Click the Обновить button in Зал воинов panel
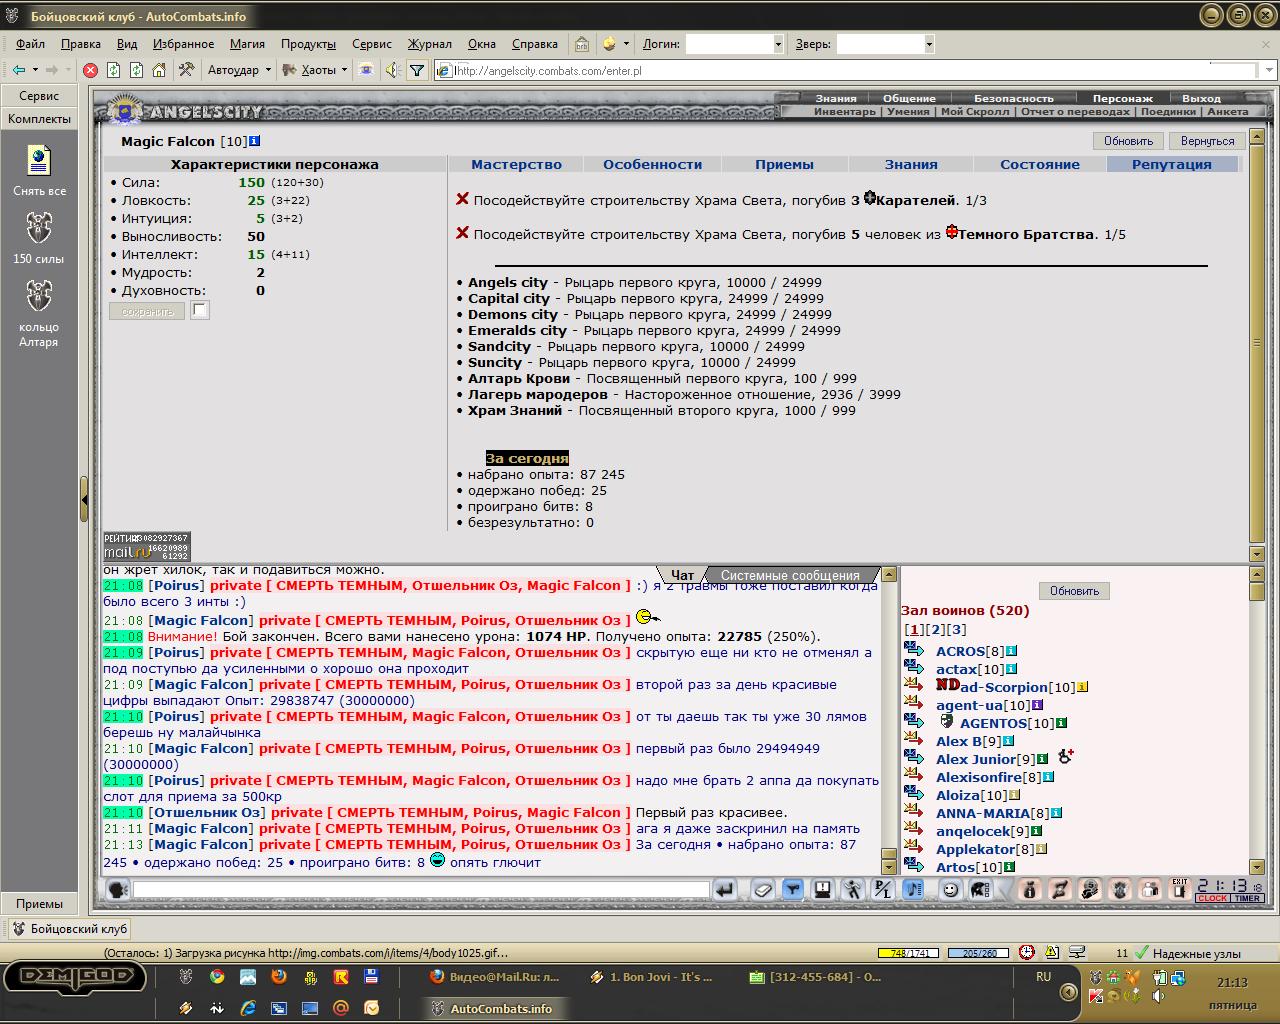Screen dimensions: 1280x1024 1074,591
